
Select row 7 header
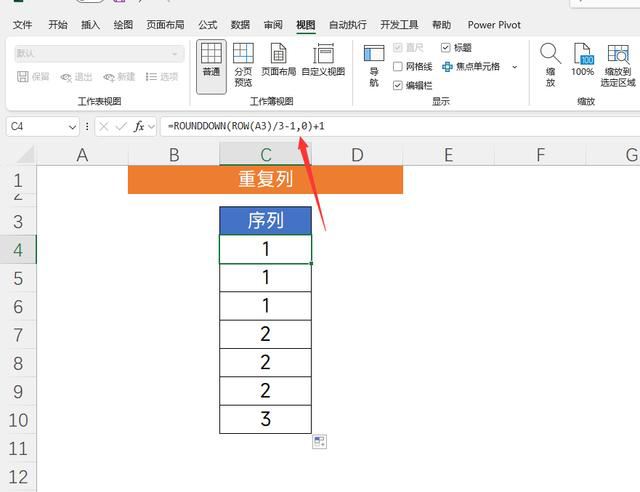point(18,335)
